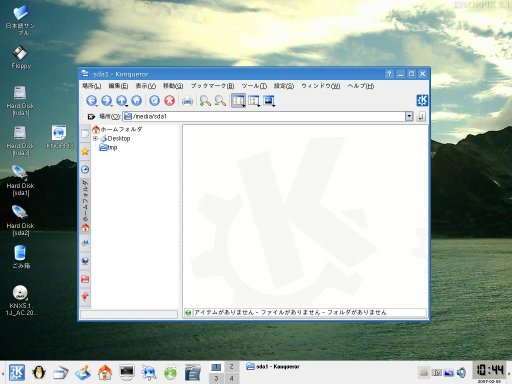Image resolution: width=512 pixels, height=384 pixels.
Task: Open the Bookmarks star sidebar tab
Action: coord(85,152)
